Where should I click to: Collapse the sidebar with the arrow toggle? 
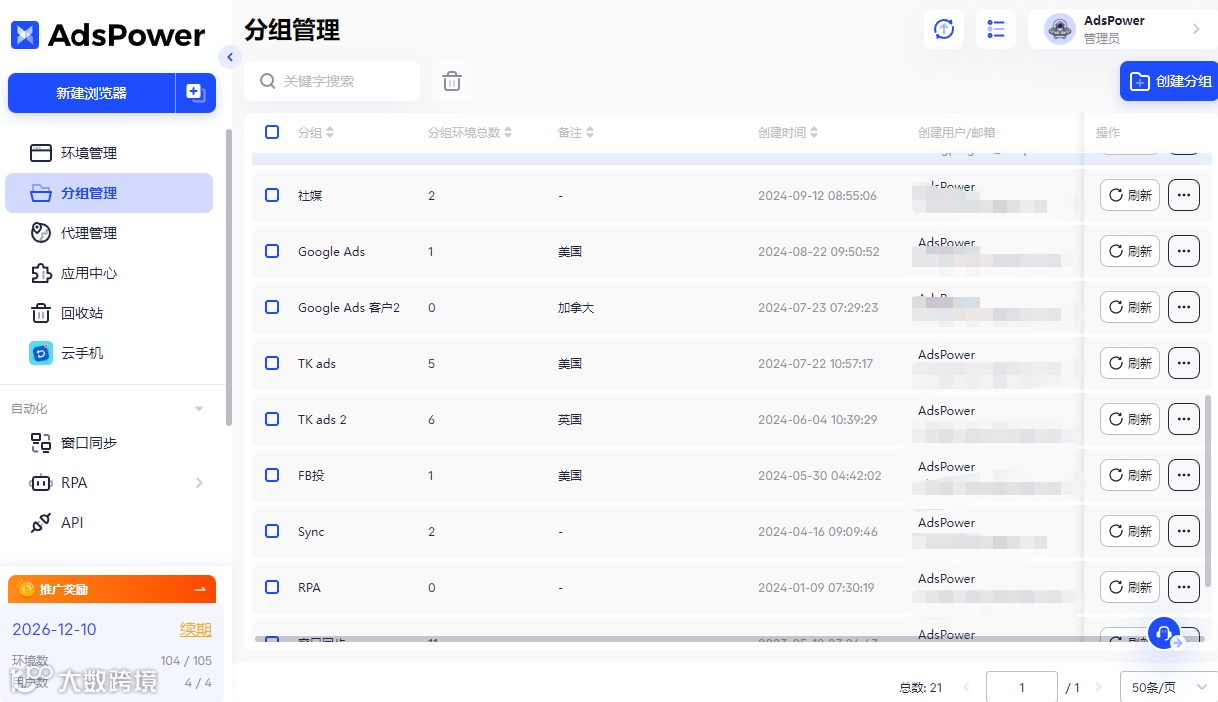(230, 57)
